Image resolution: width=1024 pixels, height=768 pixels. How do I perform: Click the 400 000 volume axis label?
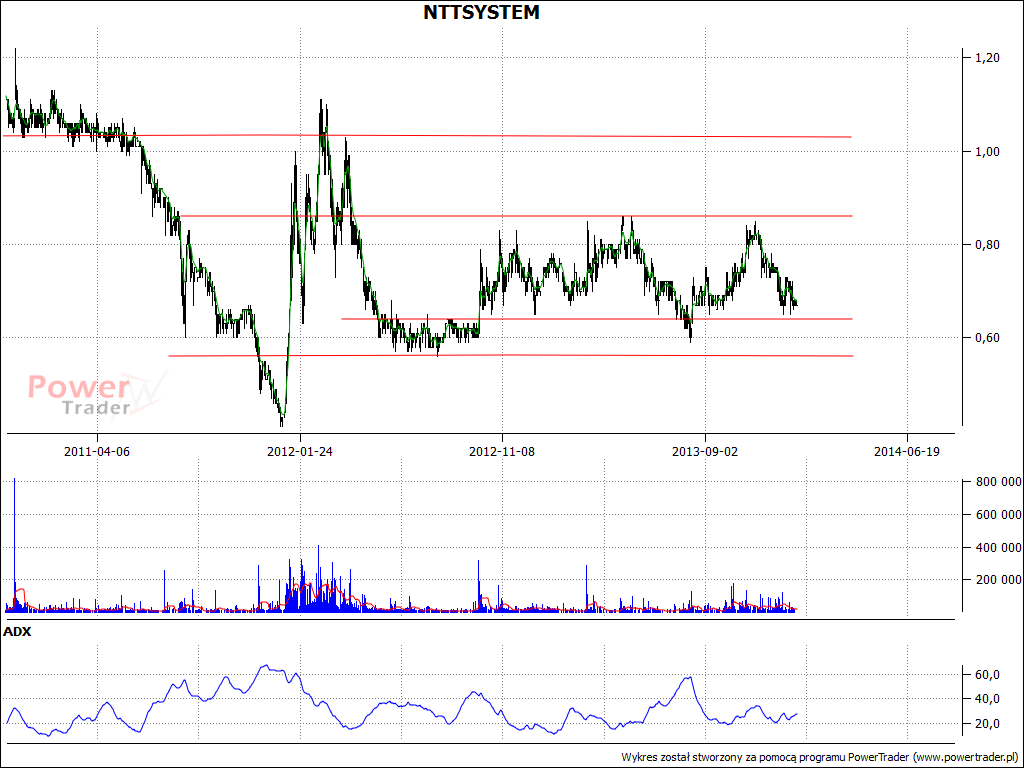(x=999, y=547)
